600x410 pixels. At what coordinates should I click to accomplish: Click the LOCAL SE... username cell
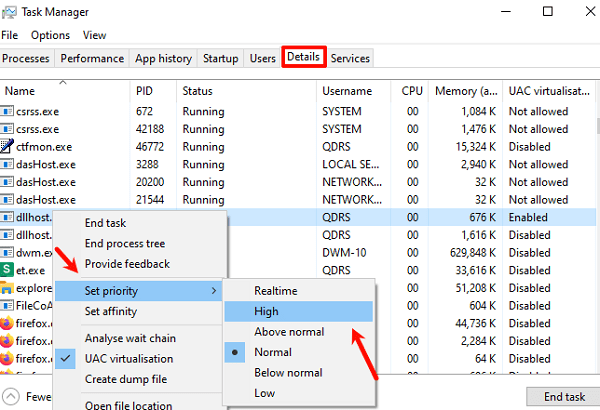click(351, 164)
